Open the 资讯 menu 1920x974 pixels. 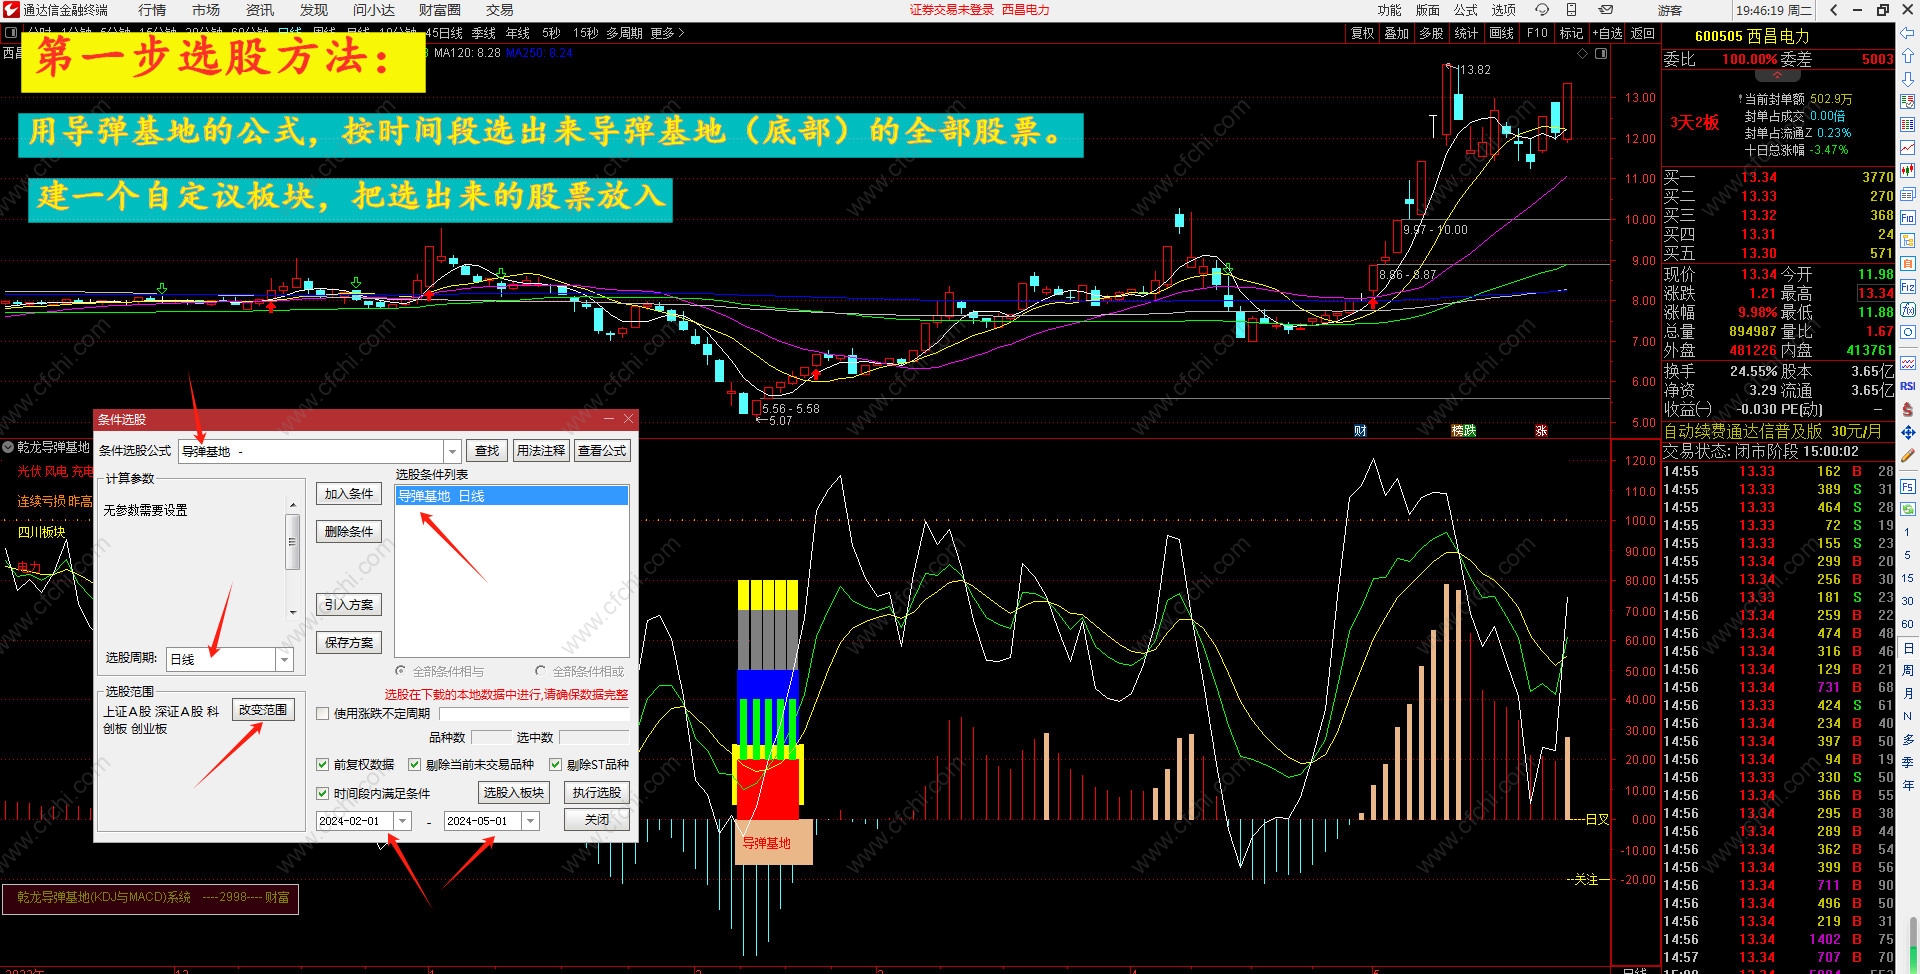pos(260,10)
